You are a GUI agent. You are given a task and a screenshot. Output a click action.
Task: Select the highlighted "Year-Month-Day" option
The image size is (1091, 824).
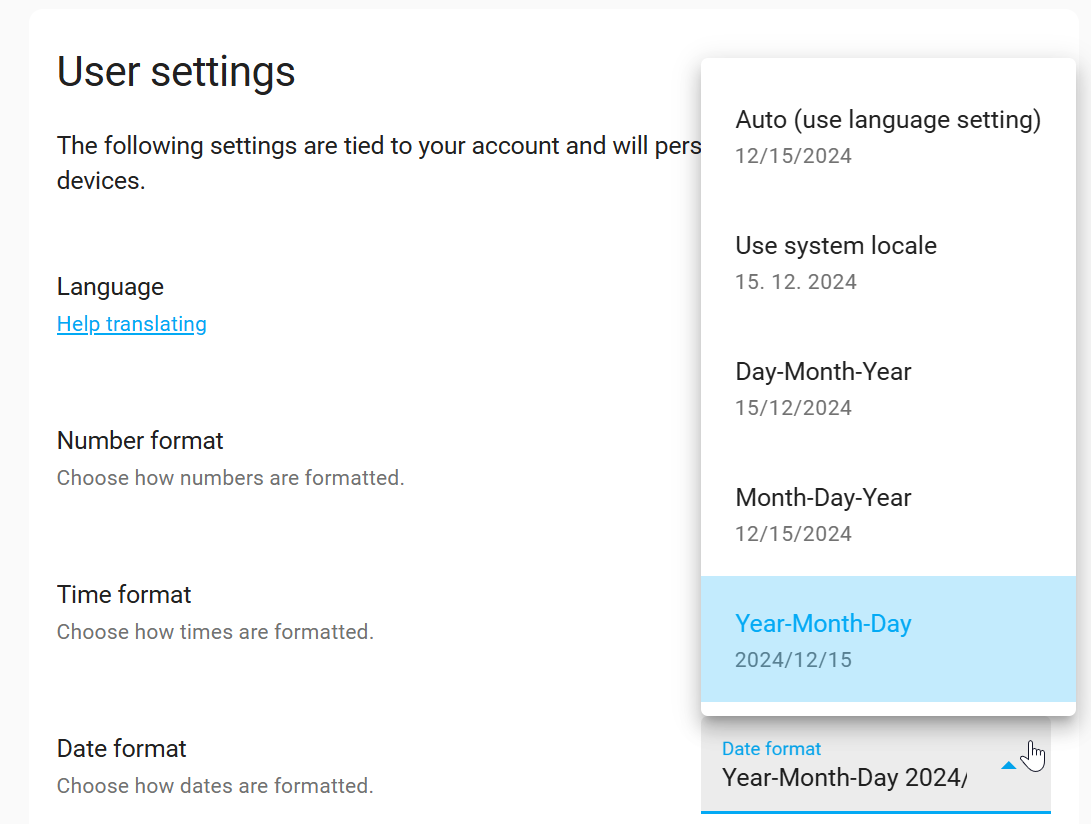pos(823,623)
